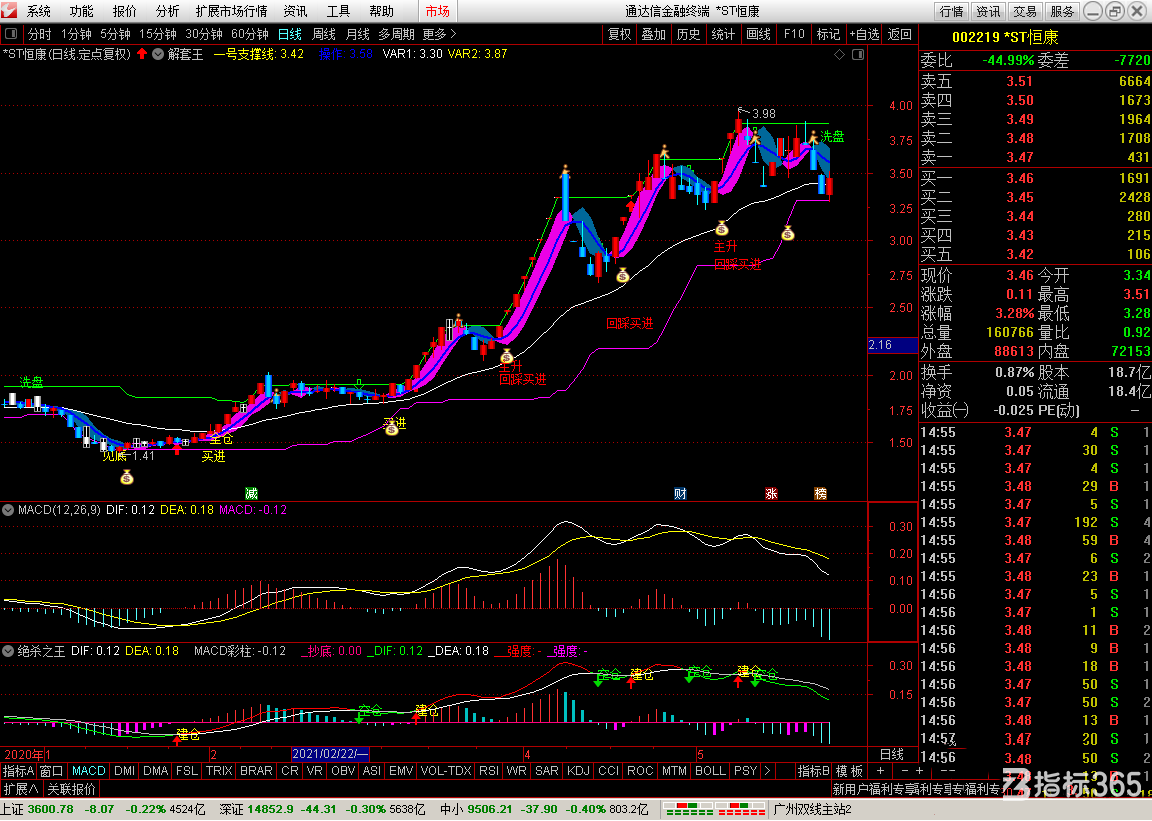Open the 关联报价 tab
Image resolution: width=1152 pixels, height=821 pixels.
(x=72, y=789)
